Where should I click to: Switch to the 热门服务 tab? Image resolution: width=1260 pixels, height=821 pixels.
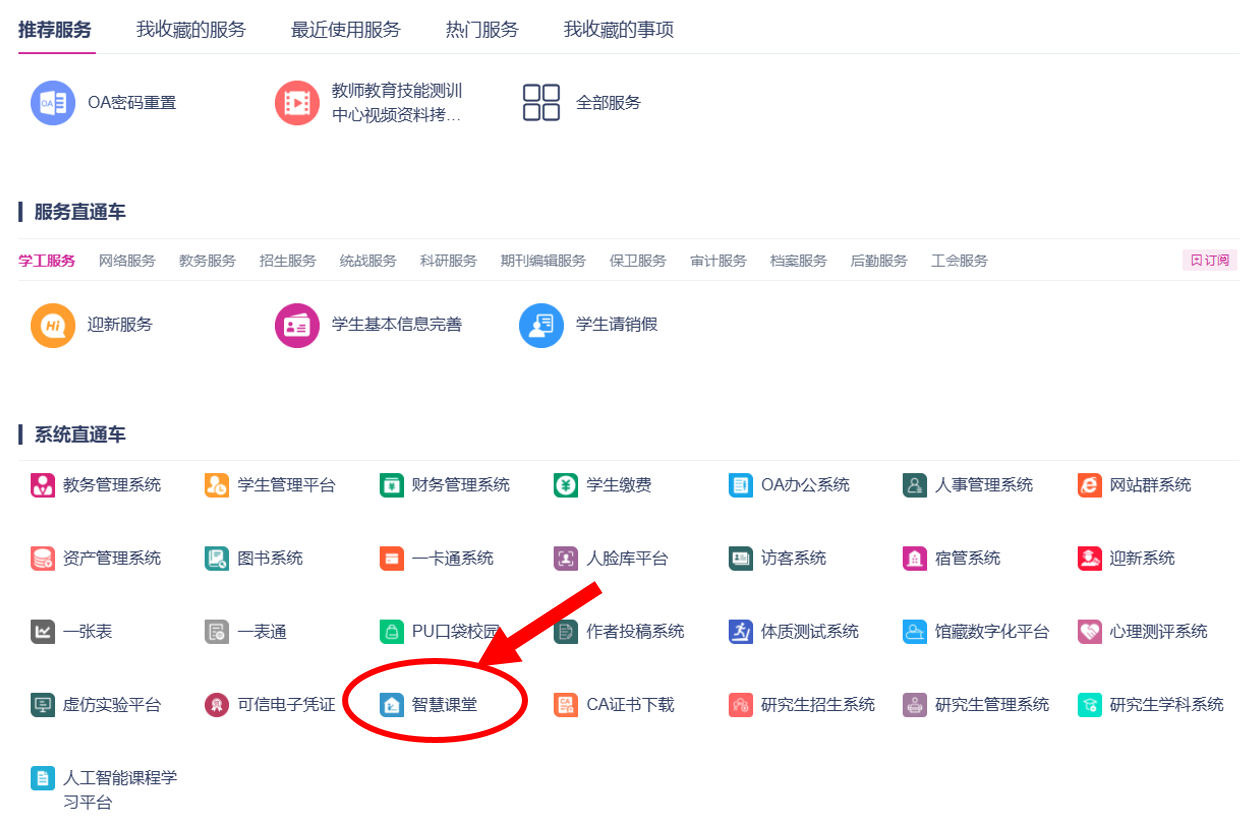482,30
